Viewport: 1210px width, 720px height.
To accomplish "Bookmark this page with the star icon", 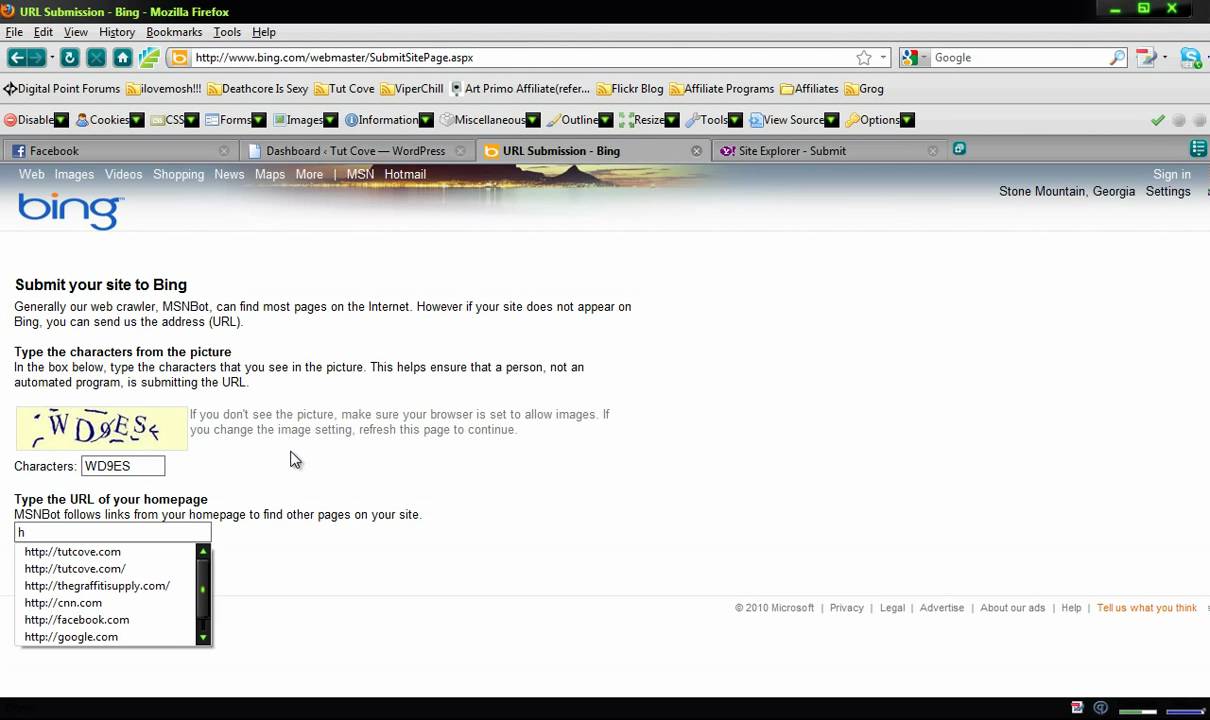I will (864, 58).
